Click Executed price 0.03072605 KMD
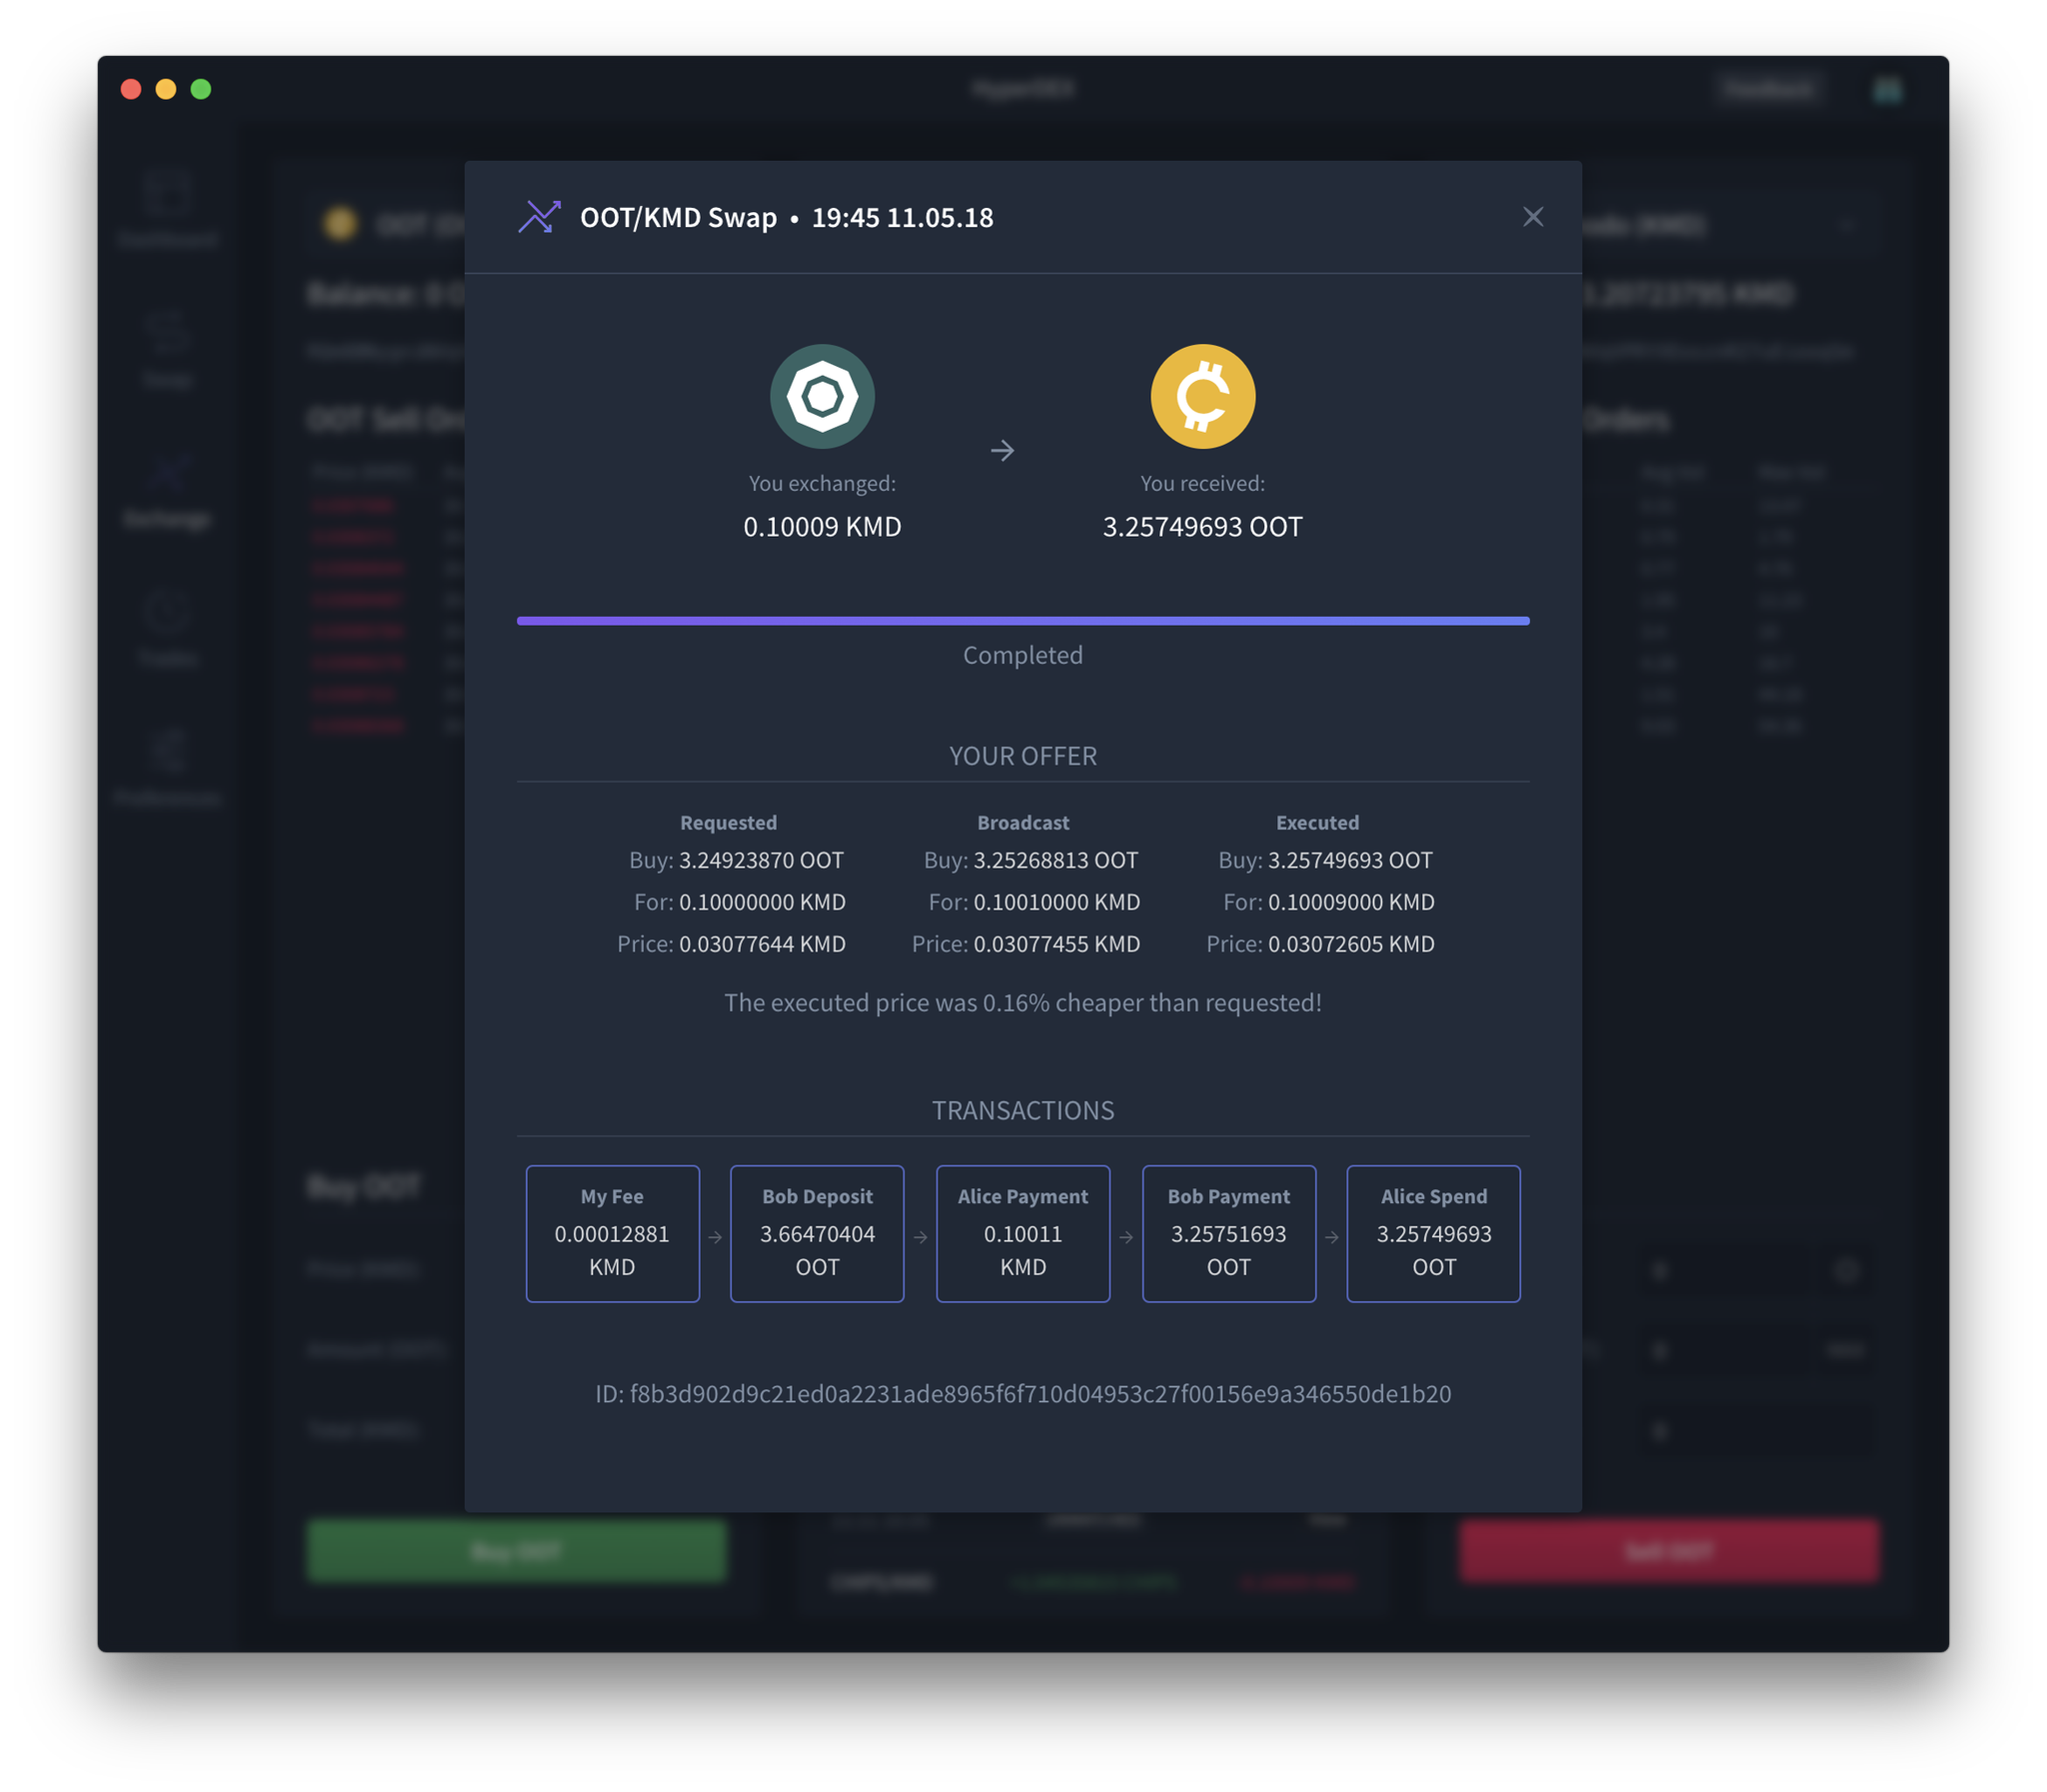Screen dimensions: 2047x1792 [x=1351, y=944]
